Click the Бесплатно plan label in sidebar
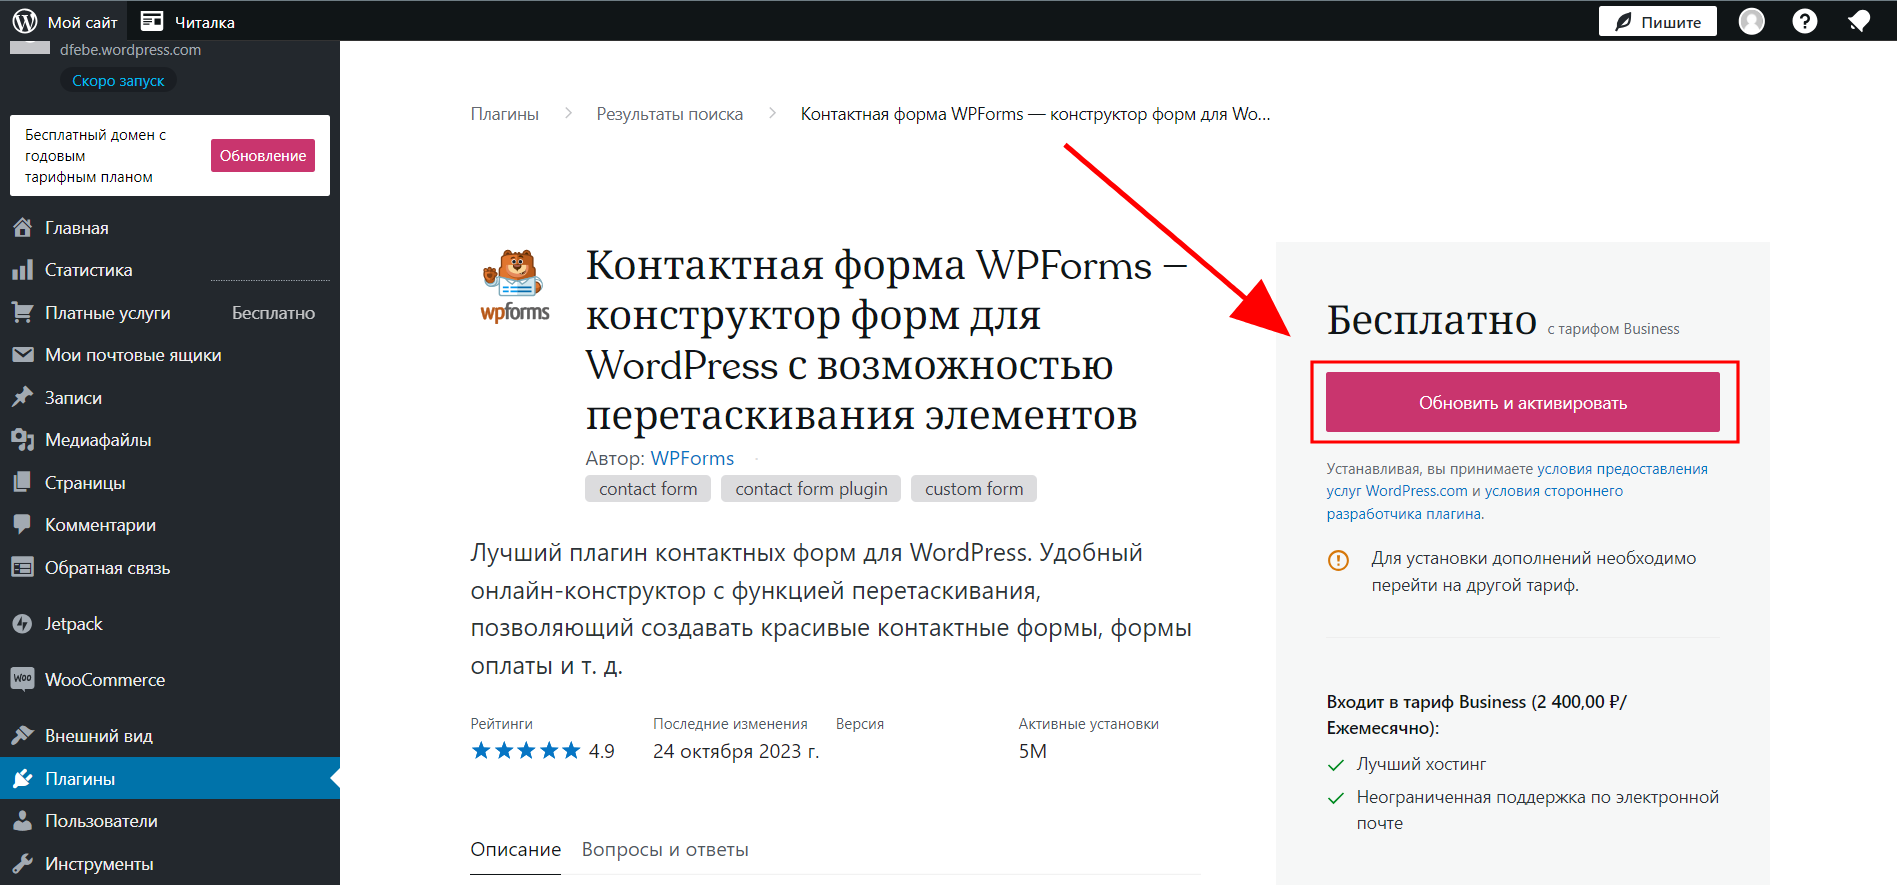Viewport: 1897px width, 885px height. [x=273, y=313]
